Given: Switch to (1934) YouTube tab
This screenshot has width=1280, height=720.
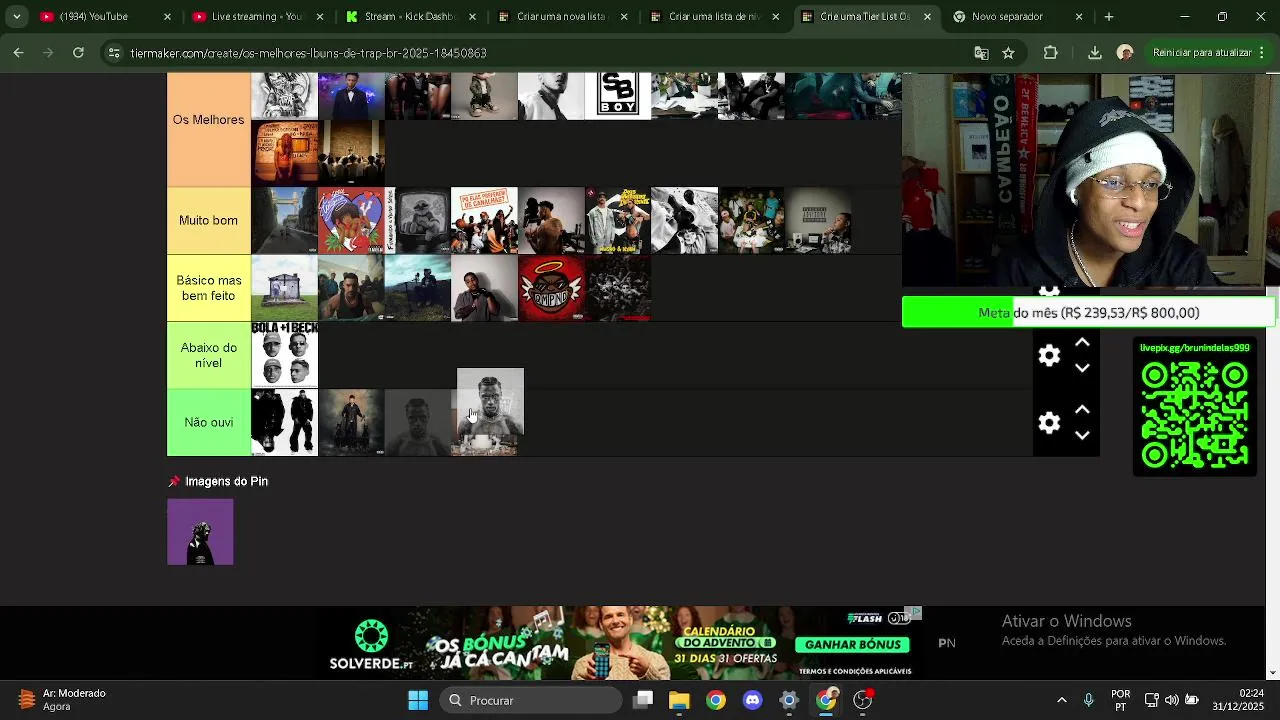Looking at the screenshot, I should (x=105, y=17).
